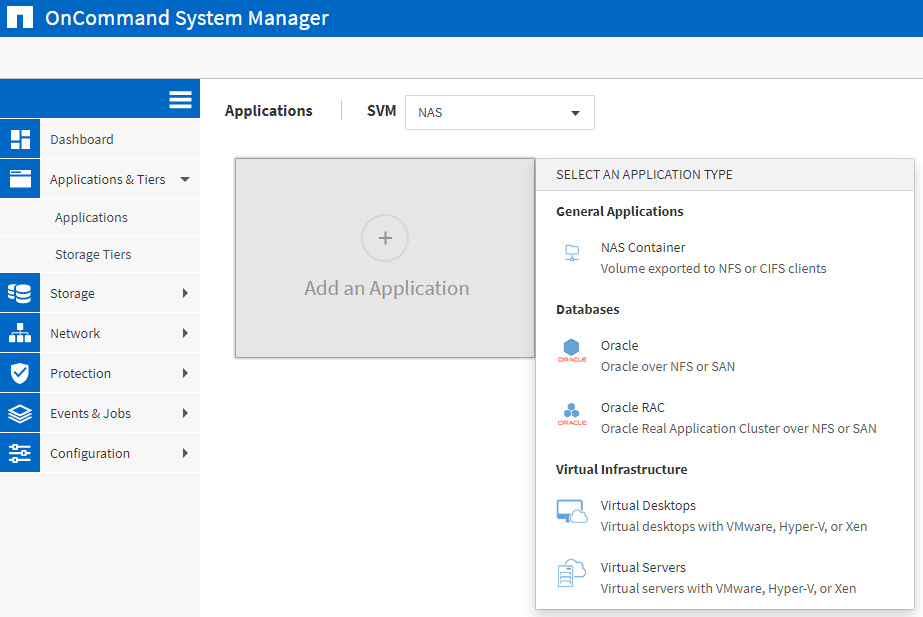Click the Protection shield icon
This screenshot has height=617, width=923.
[x=20, y=373]
